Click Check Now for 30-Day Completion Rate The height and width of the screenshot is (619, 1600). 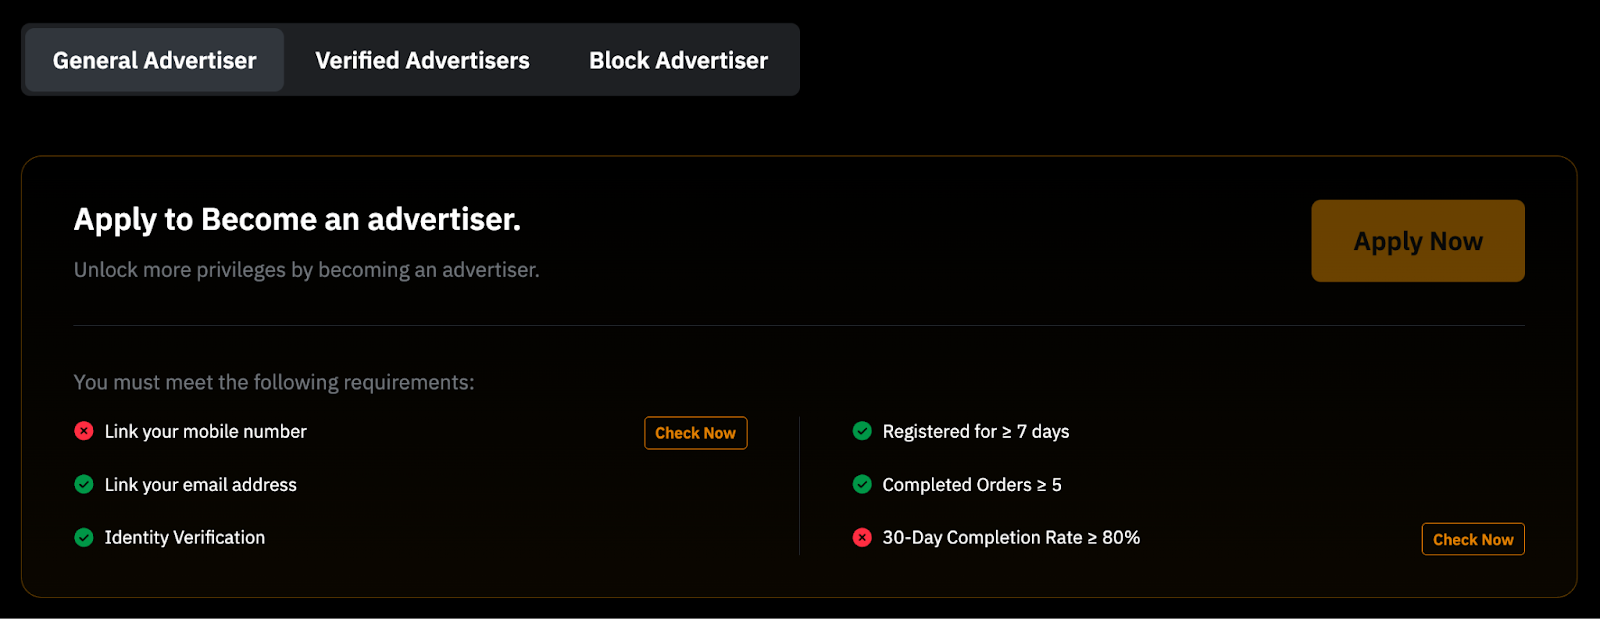pyautogui.click(x=1473, y=539)
